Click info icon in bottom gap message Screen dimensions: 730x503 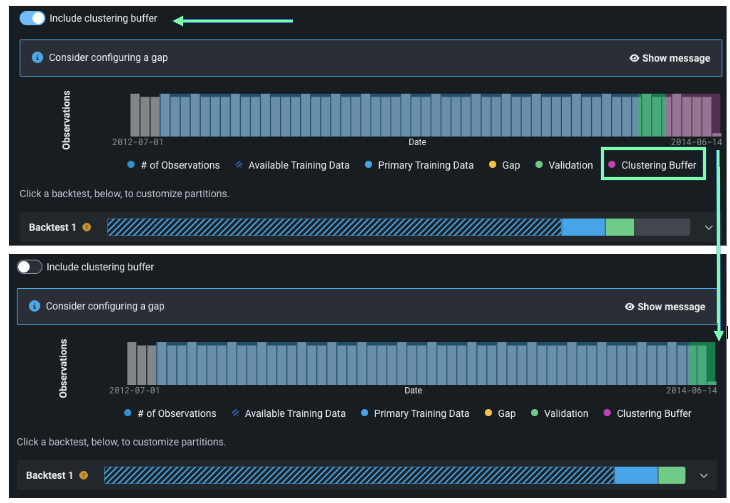click(35, 306)
